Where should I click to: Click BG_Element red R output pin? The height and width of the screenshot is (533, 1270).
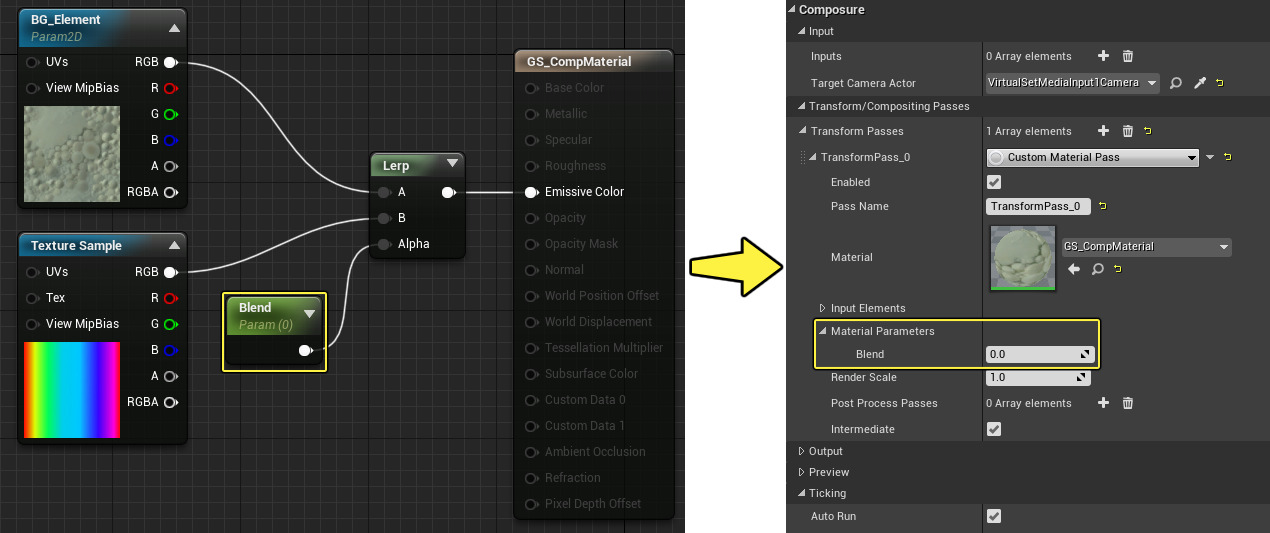[x=170, y=88]
